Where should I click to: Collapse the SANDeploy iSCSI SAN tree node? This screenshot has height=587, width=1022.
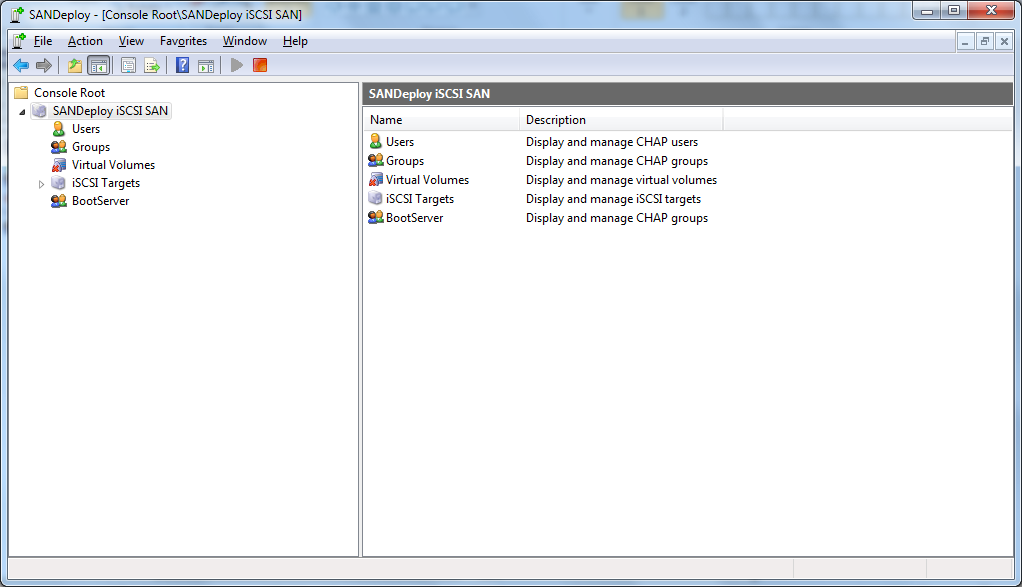(22, 111)
